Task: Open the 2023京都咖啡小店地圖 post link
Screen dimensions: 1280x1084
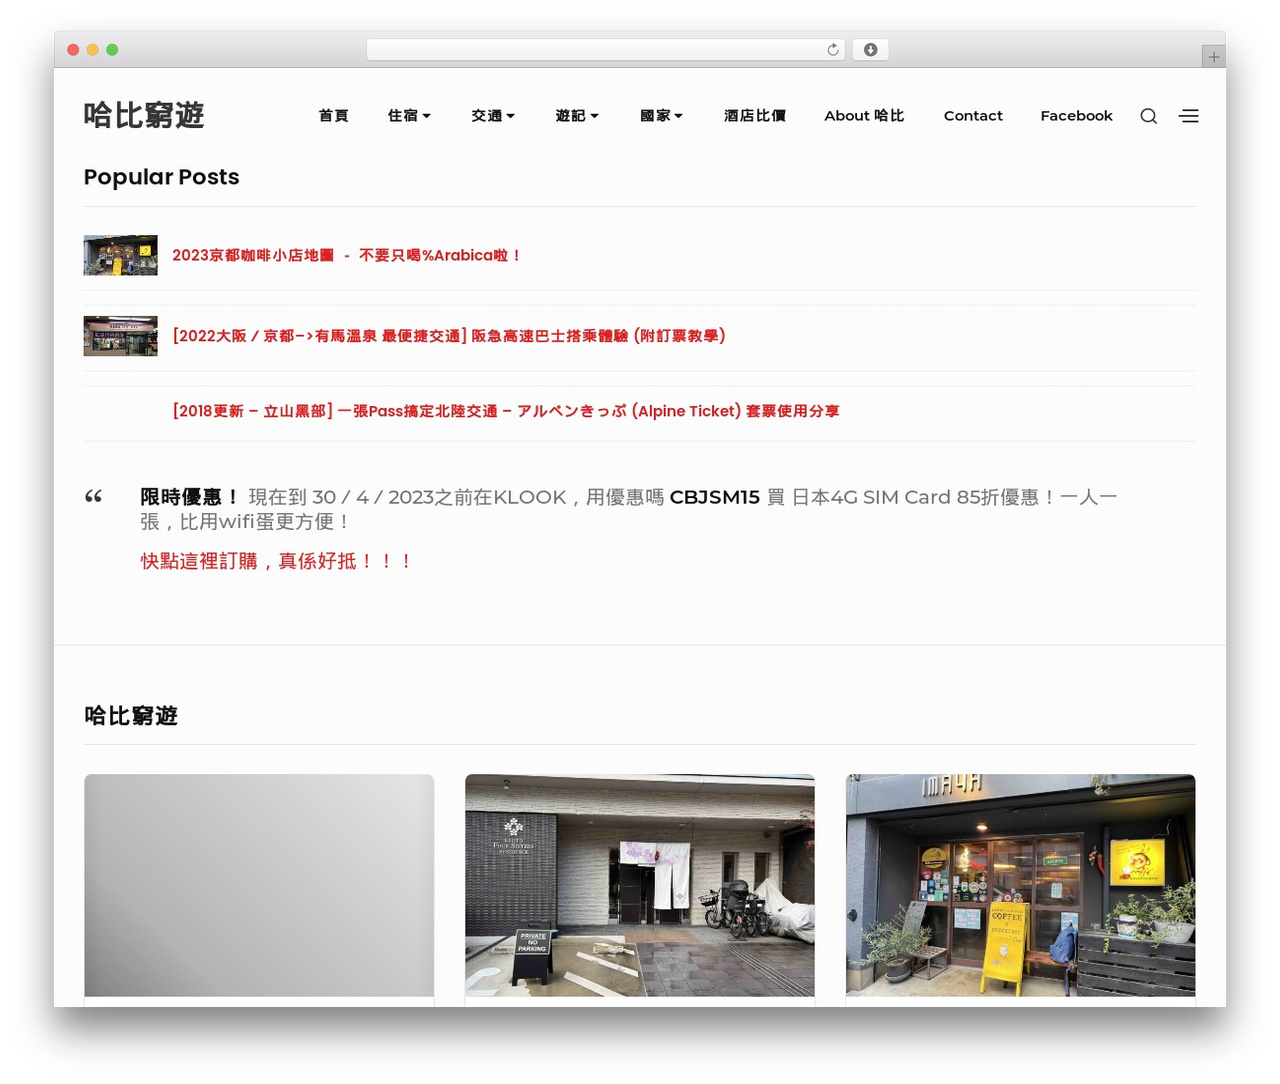Action: tap(347, 255)
